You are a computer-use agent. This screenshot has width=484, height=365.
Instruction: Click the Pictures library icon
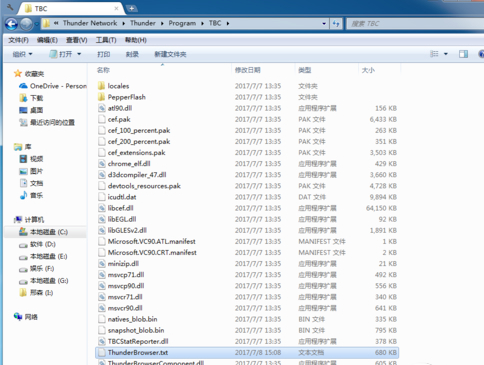pos(23,171)
